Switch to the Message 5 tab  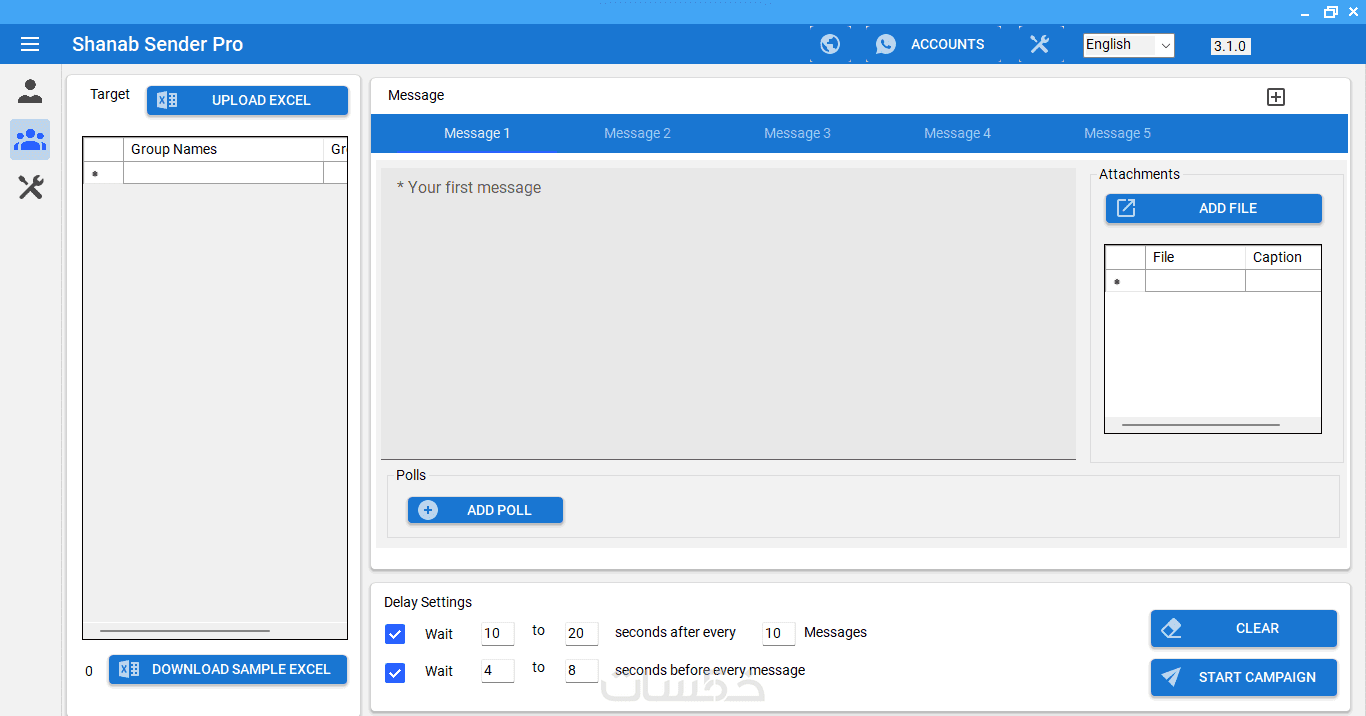(x=1117, y=133)
